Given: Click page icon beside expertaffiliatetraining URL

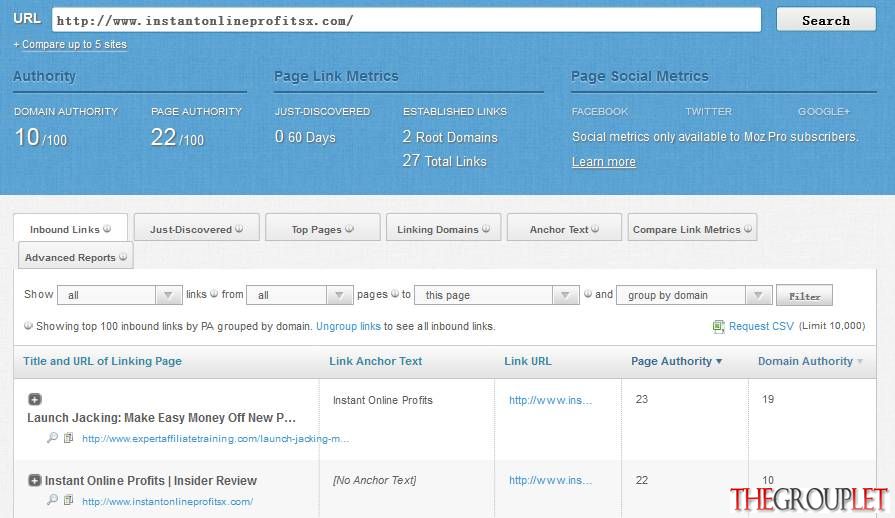Looking at the screenshot, I should pyautogui.click(x=68, y=438).
